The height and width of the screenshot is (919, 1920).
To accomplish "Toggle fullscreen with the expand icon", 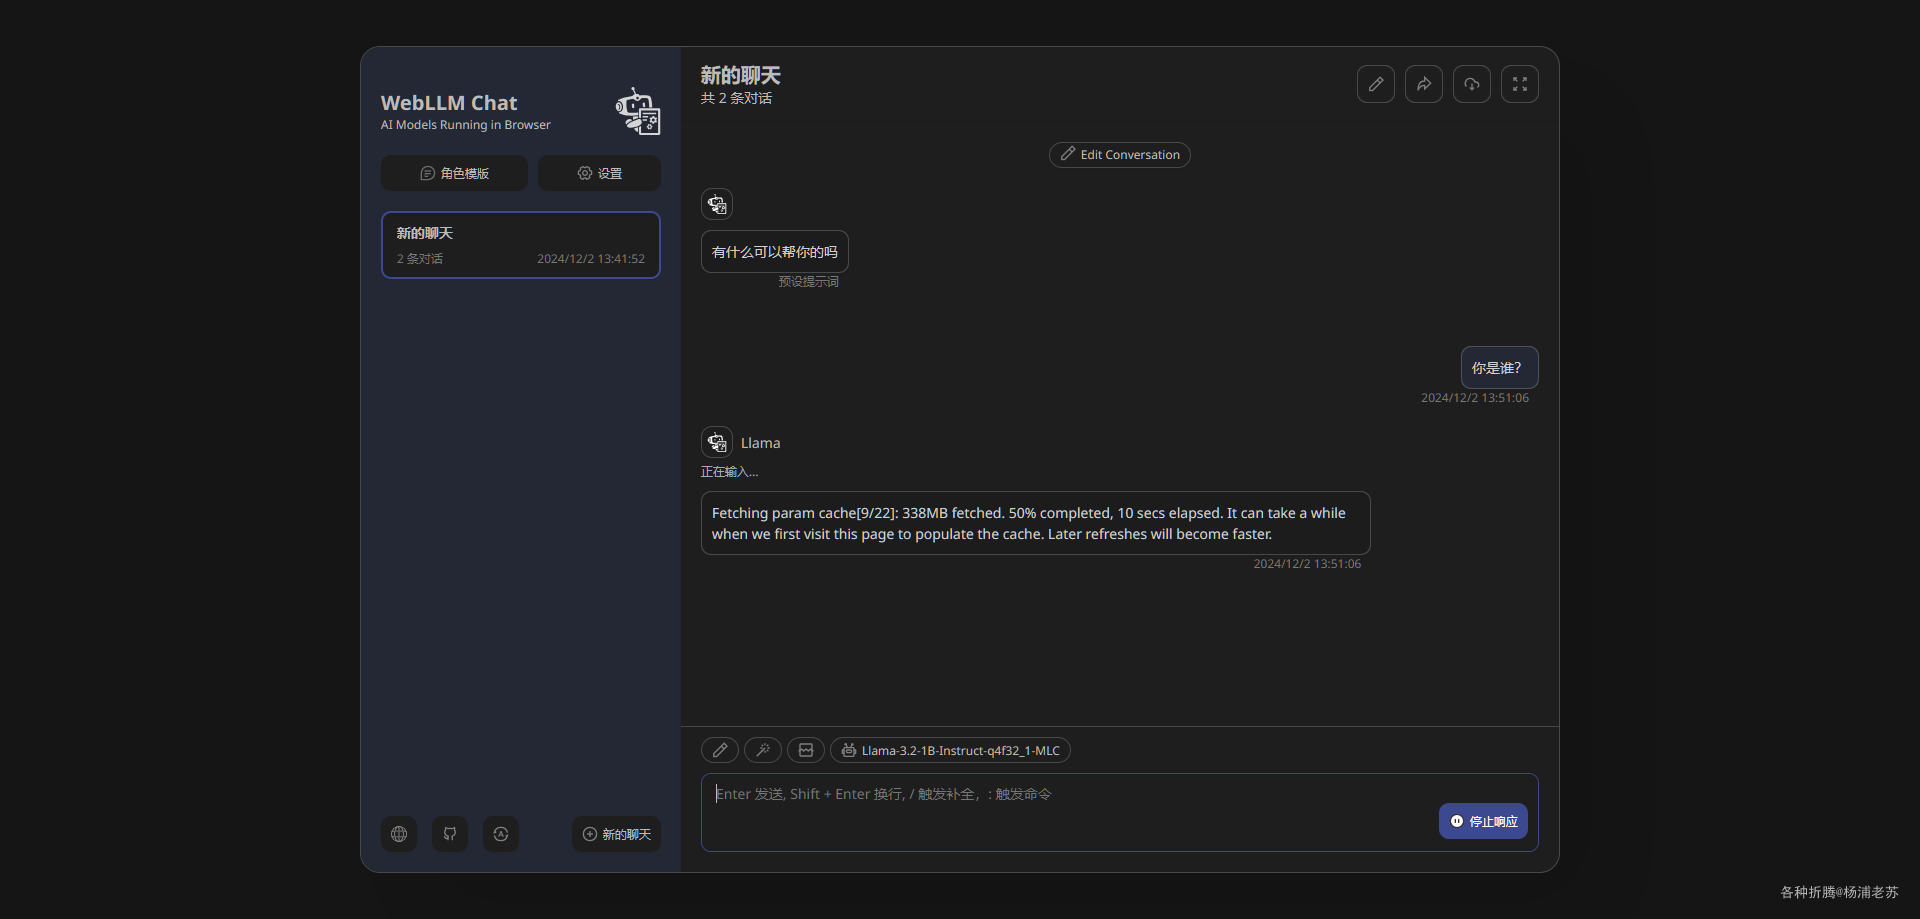I will pyautogui.click(x=1520, y=84).
